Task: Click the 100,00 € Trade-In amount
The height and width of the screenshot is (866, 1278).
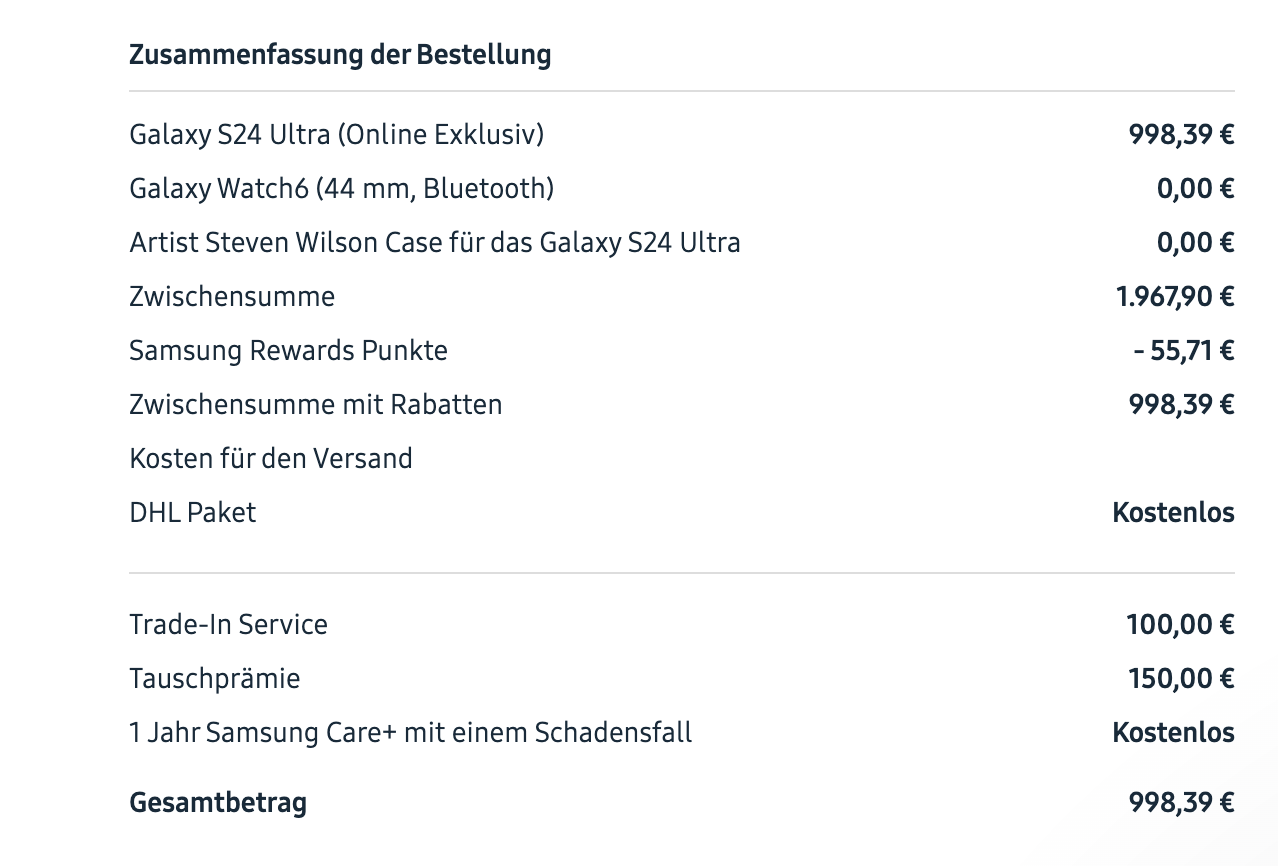Action: (1180, 624)
